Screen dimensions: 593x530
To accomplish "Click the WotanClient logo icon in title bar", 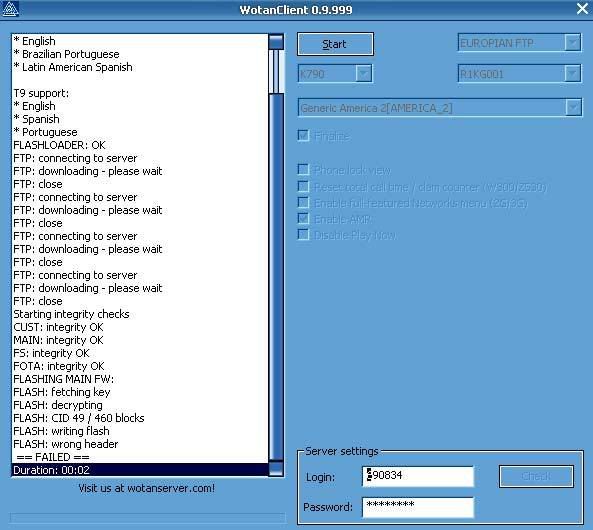I will tap(10, 9).
